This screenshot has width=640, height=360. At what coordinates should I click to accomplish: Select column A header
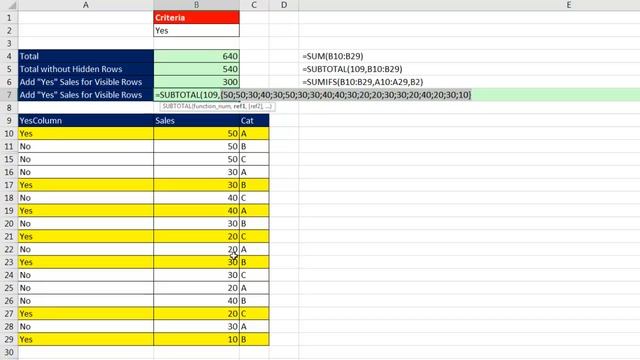(x=86, y=5)
